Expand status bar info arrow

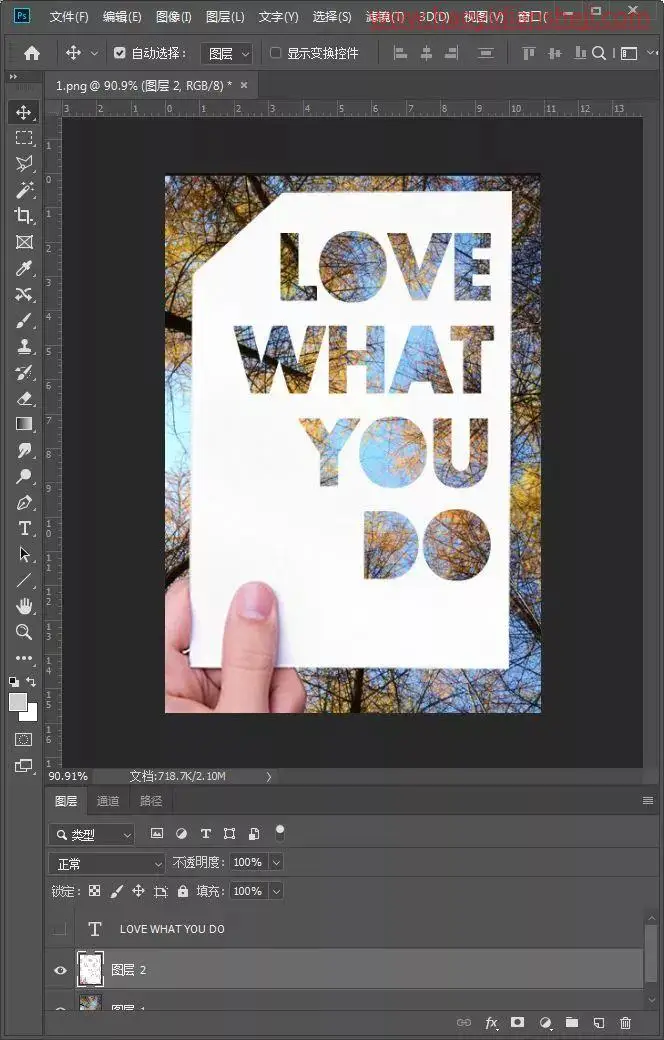coord(269,776)
